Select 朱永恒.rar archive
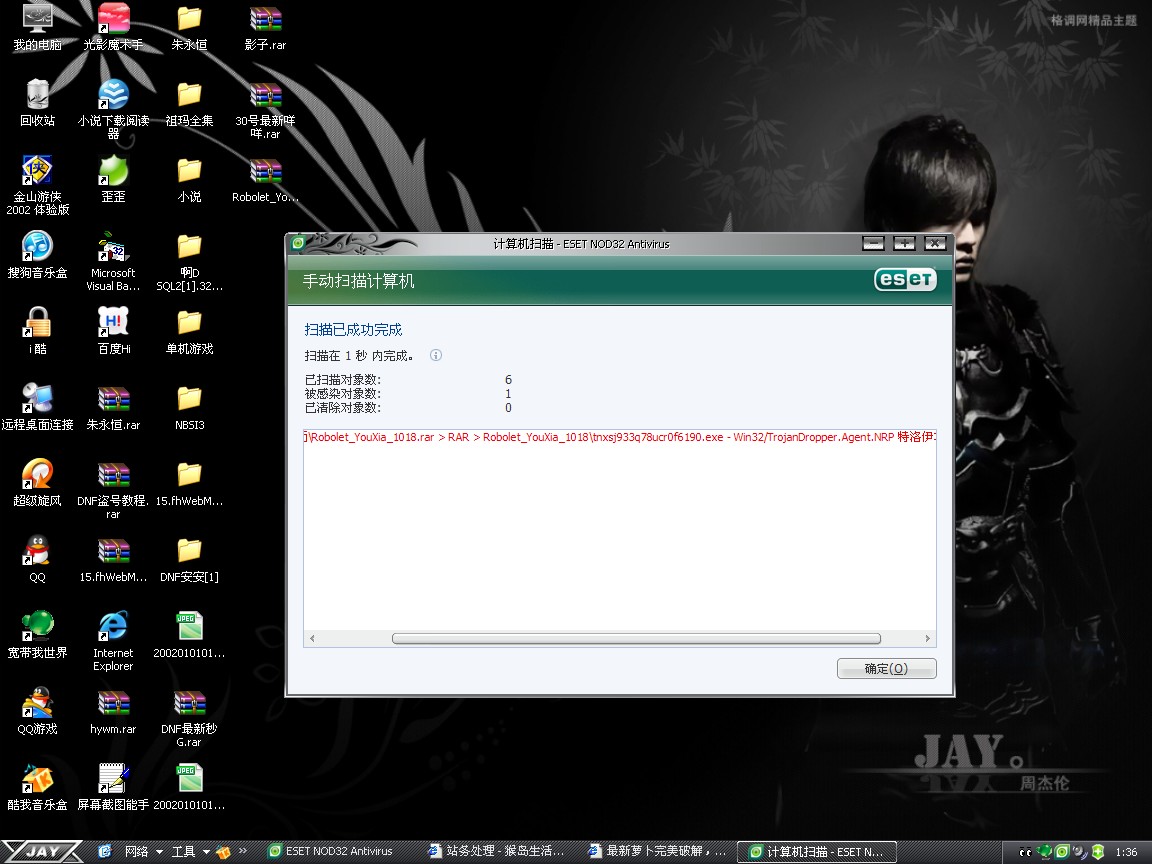 coord(113,406)
